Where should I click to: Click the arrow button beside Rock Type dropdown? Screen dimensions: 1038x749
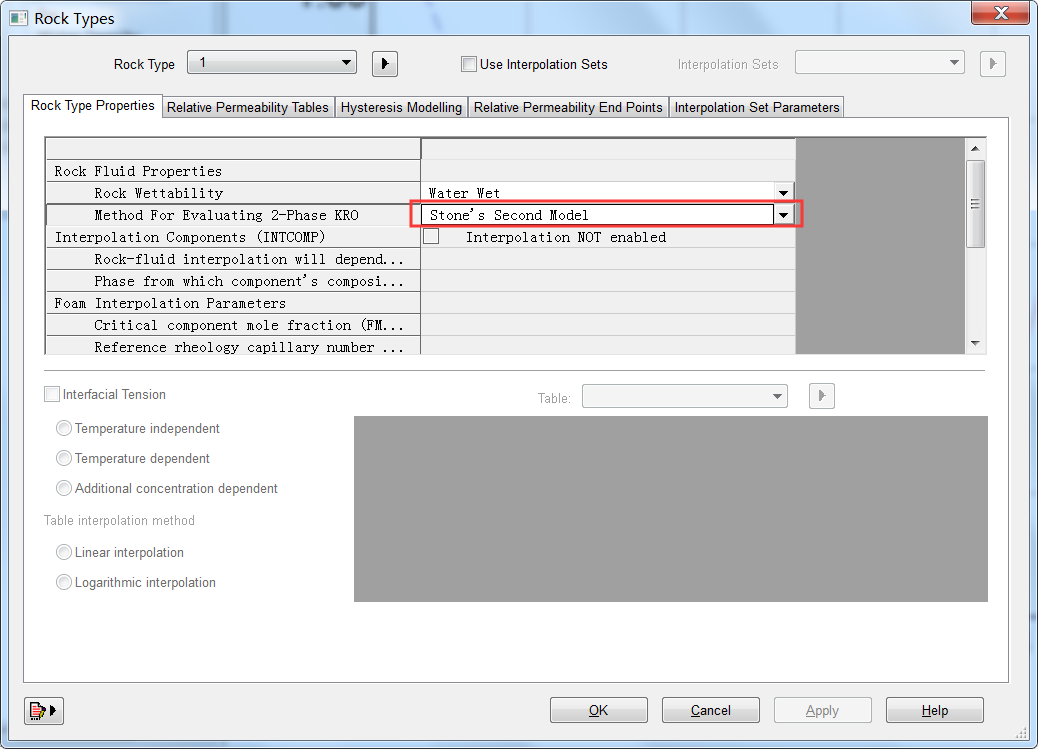click(385, 64)
